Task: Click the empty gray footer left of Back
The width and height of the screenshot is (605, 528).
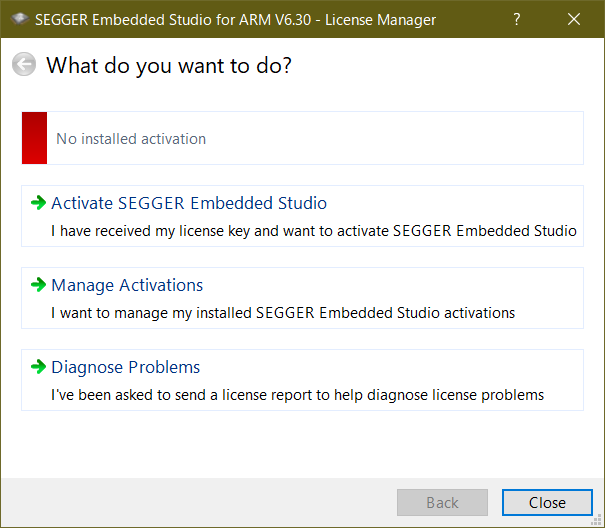Action: [x=200, y=502]
